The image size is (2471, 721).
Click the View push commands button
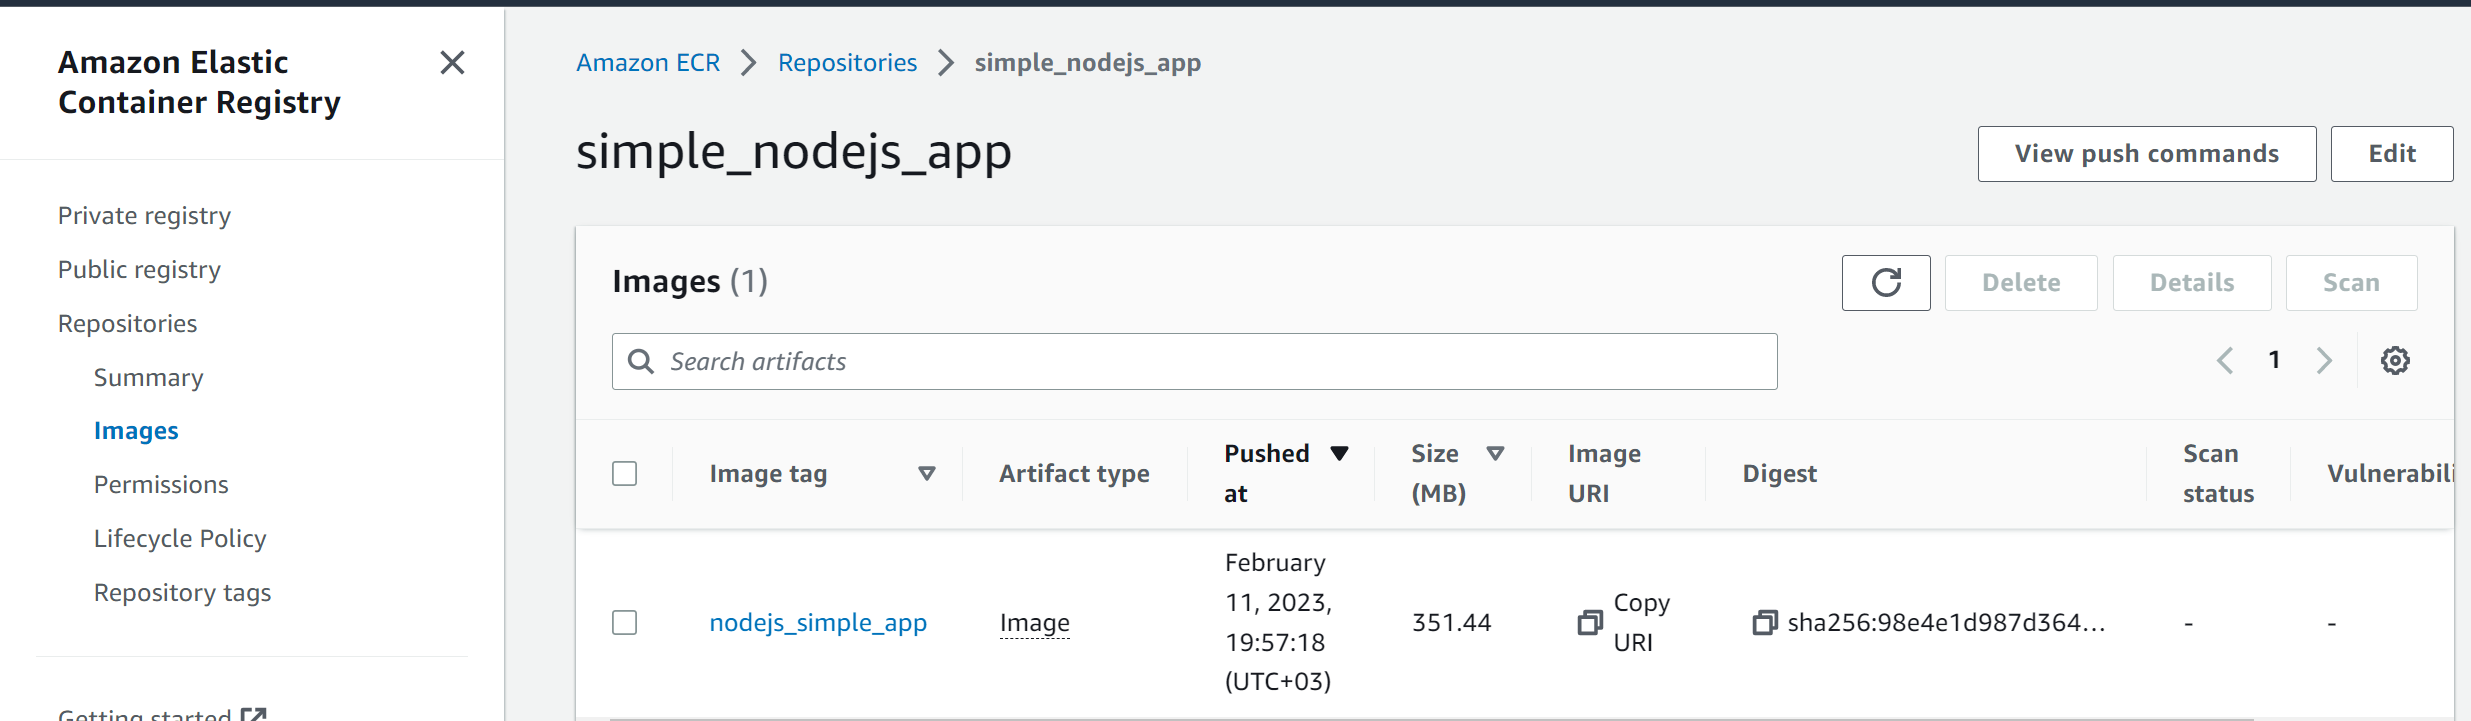point(2146,154)
